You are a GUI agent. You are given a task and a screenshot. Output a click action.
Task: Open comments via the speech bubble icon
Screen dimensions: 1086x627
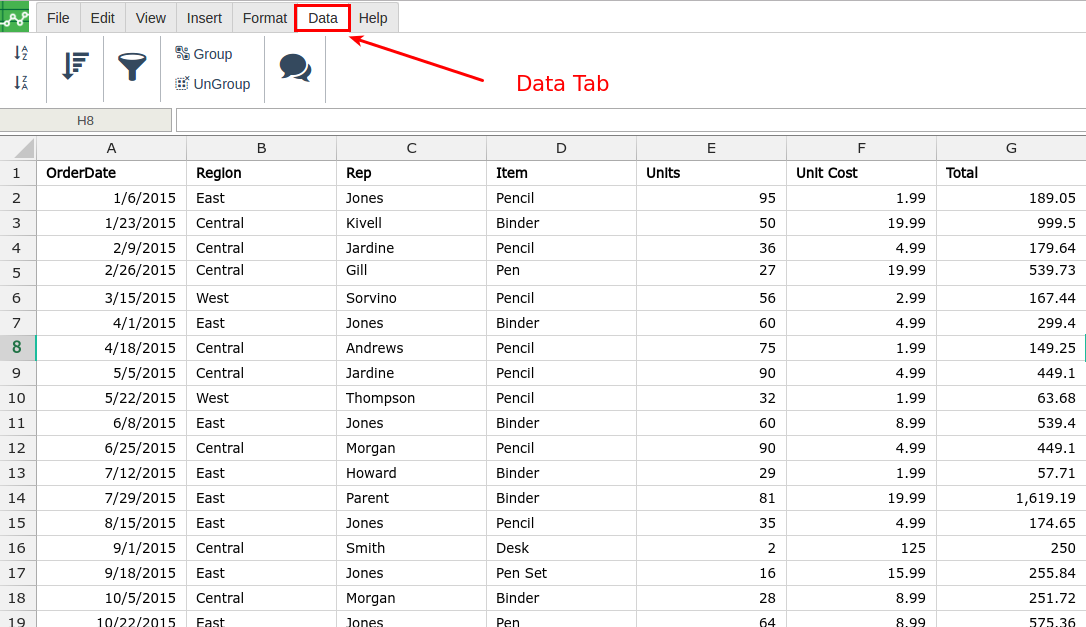click(295, 68)
